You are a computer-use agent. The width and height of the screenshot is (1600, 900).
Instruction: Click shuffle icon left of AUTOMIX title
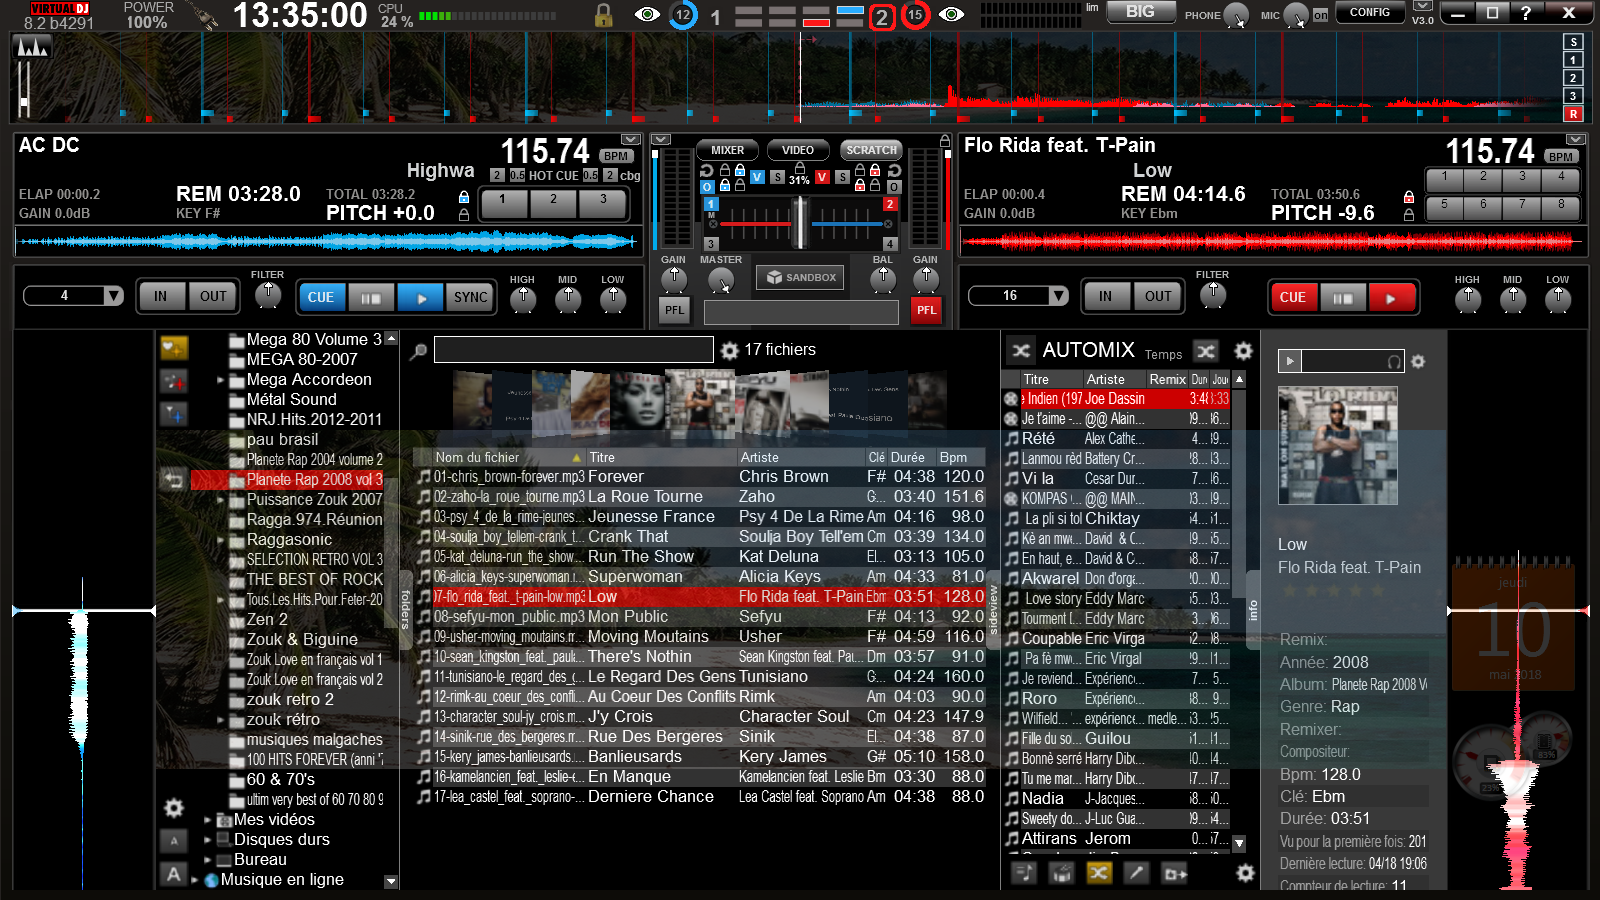(x=1021, y=350)
